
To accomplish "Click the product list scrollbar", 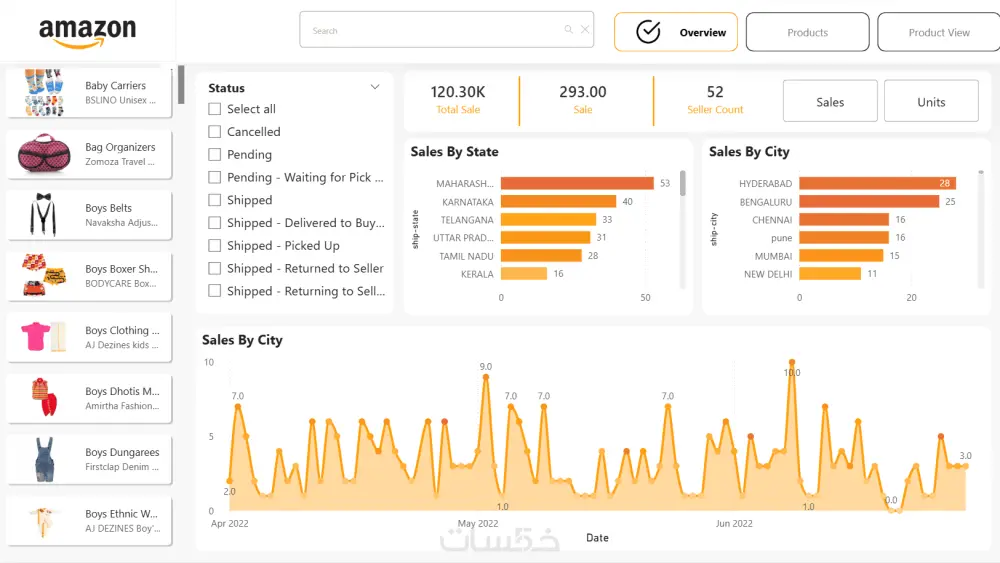I will (x=181, y=84).
